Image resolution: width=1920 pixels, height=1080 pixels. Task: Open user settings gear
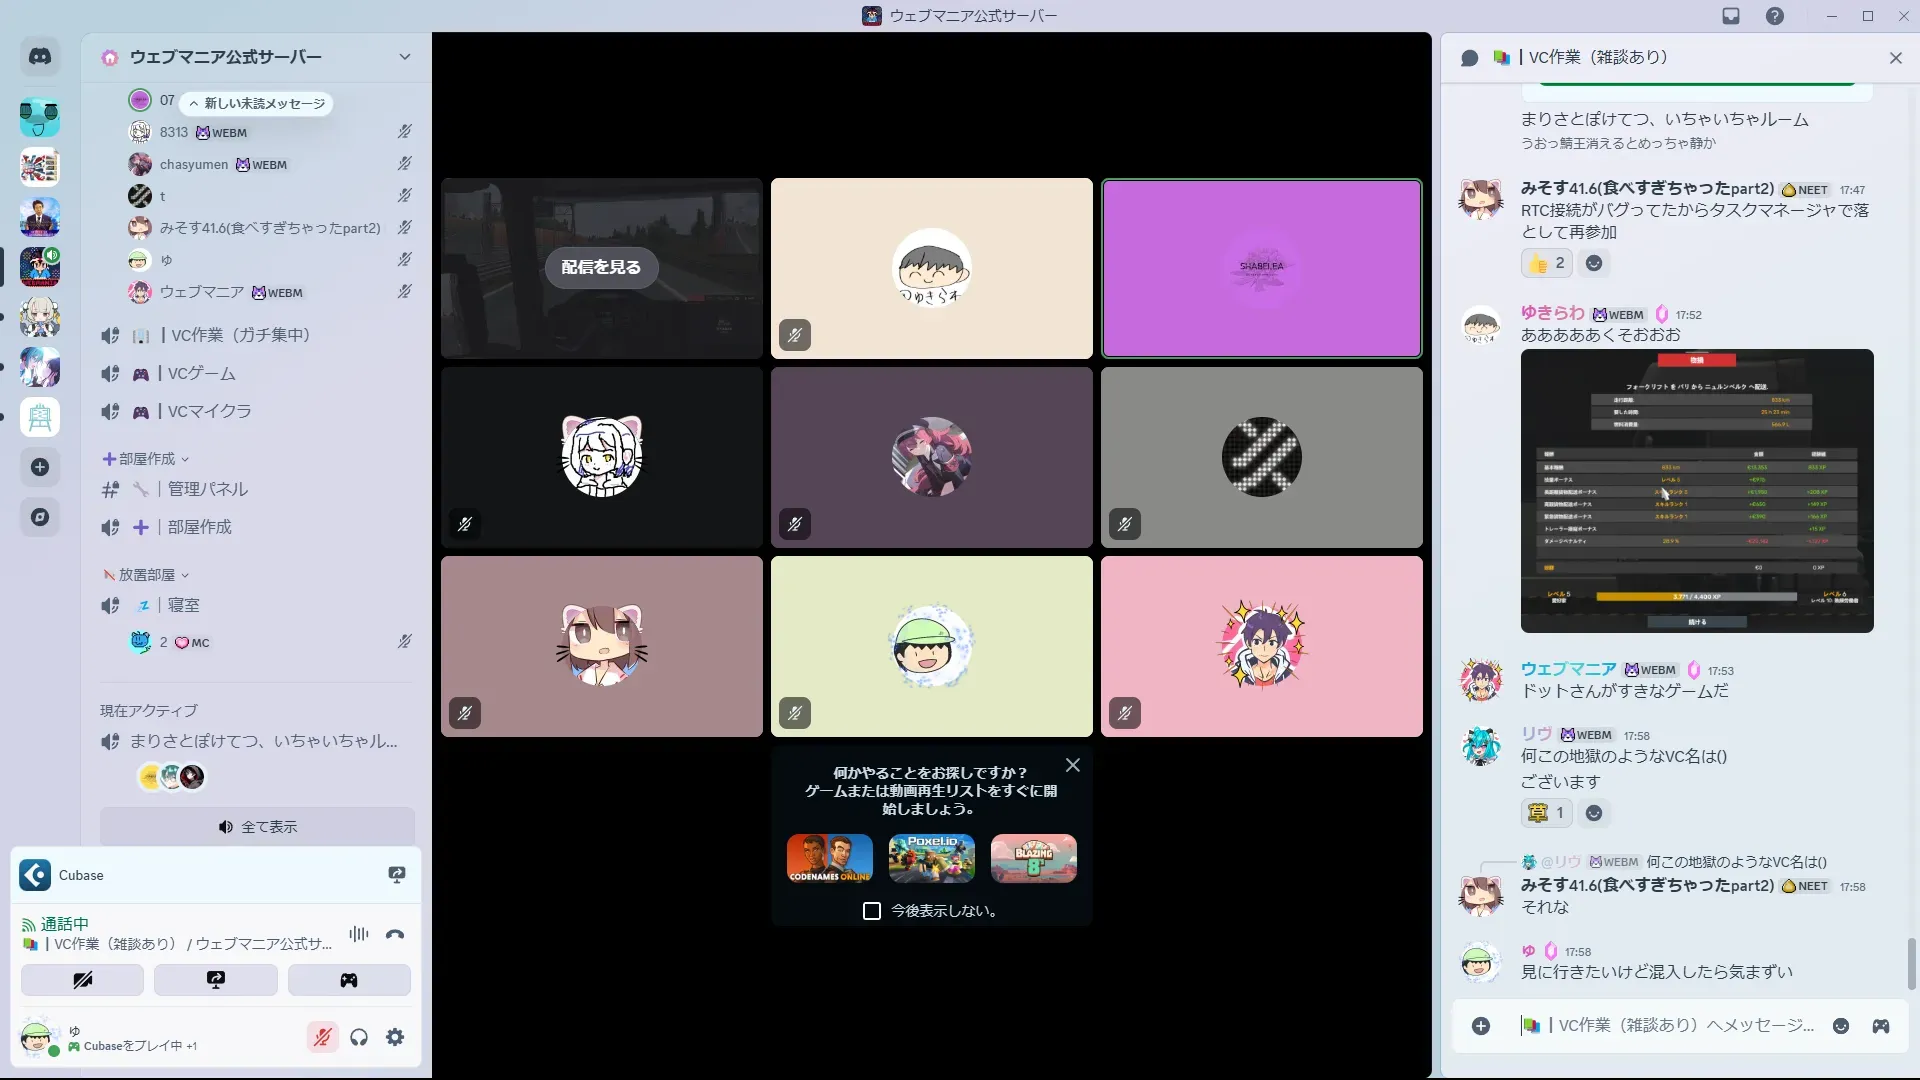(x=395, y=1038)
